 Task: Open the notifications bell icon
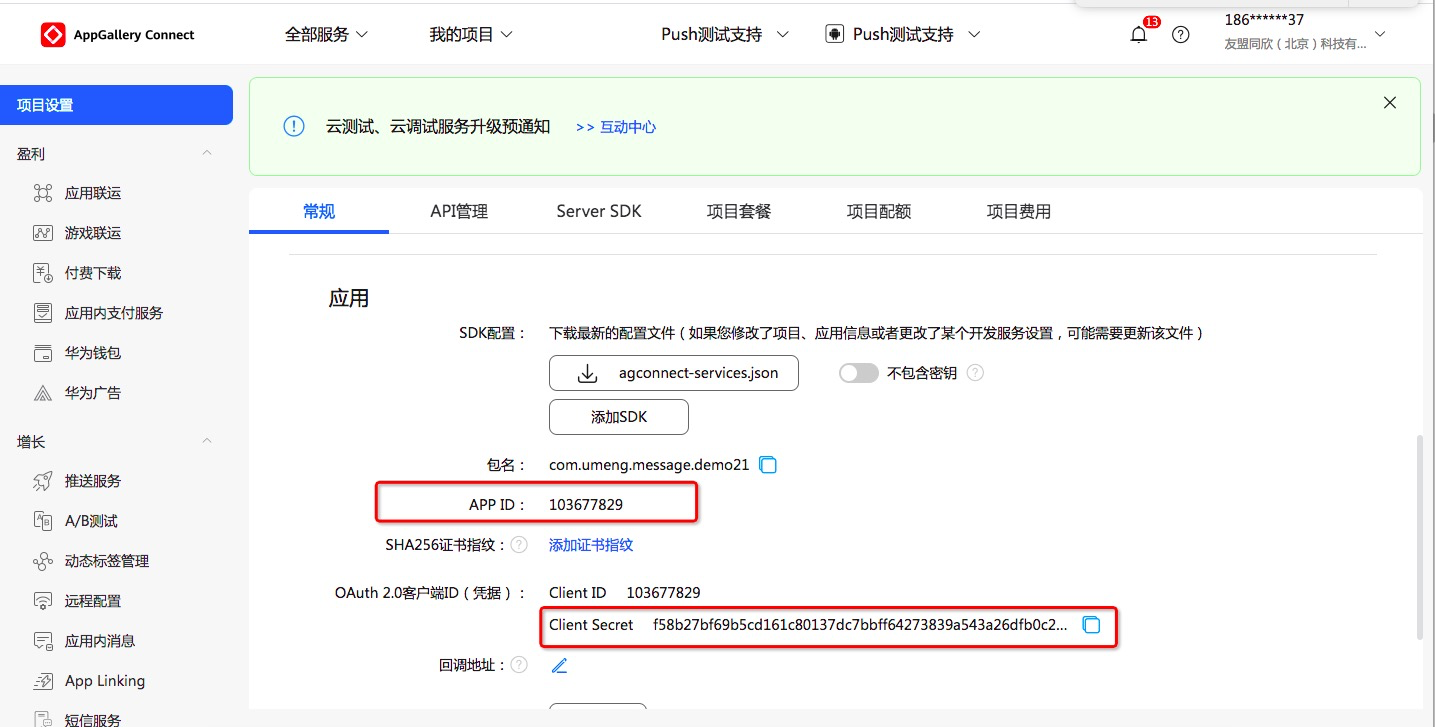point(1138,35)
